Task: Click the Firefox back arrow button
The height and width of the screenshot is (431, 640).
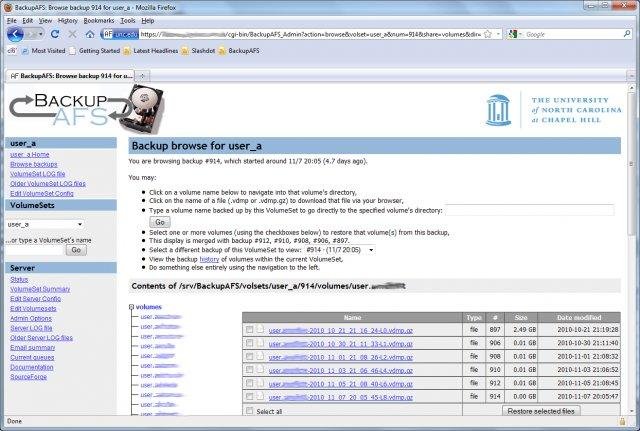Action: (x=15, y=34)
